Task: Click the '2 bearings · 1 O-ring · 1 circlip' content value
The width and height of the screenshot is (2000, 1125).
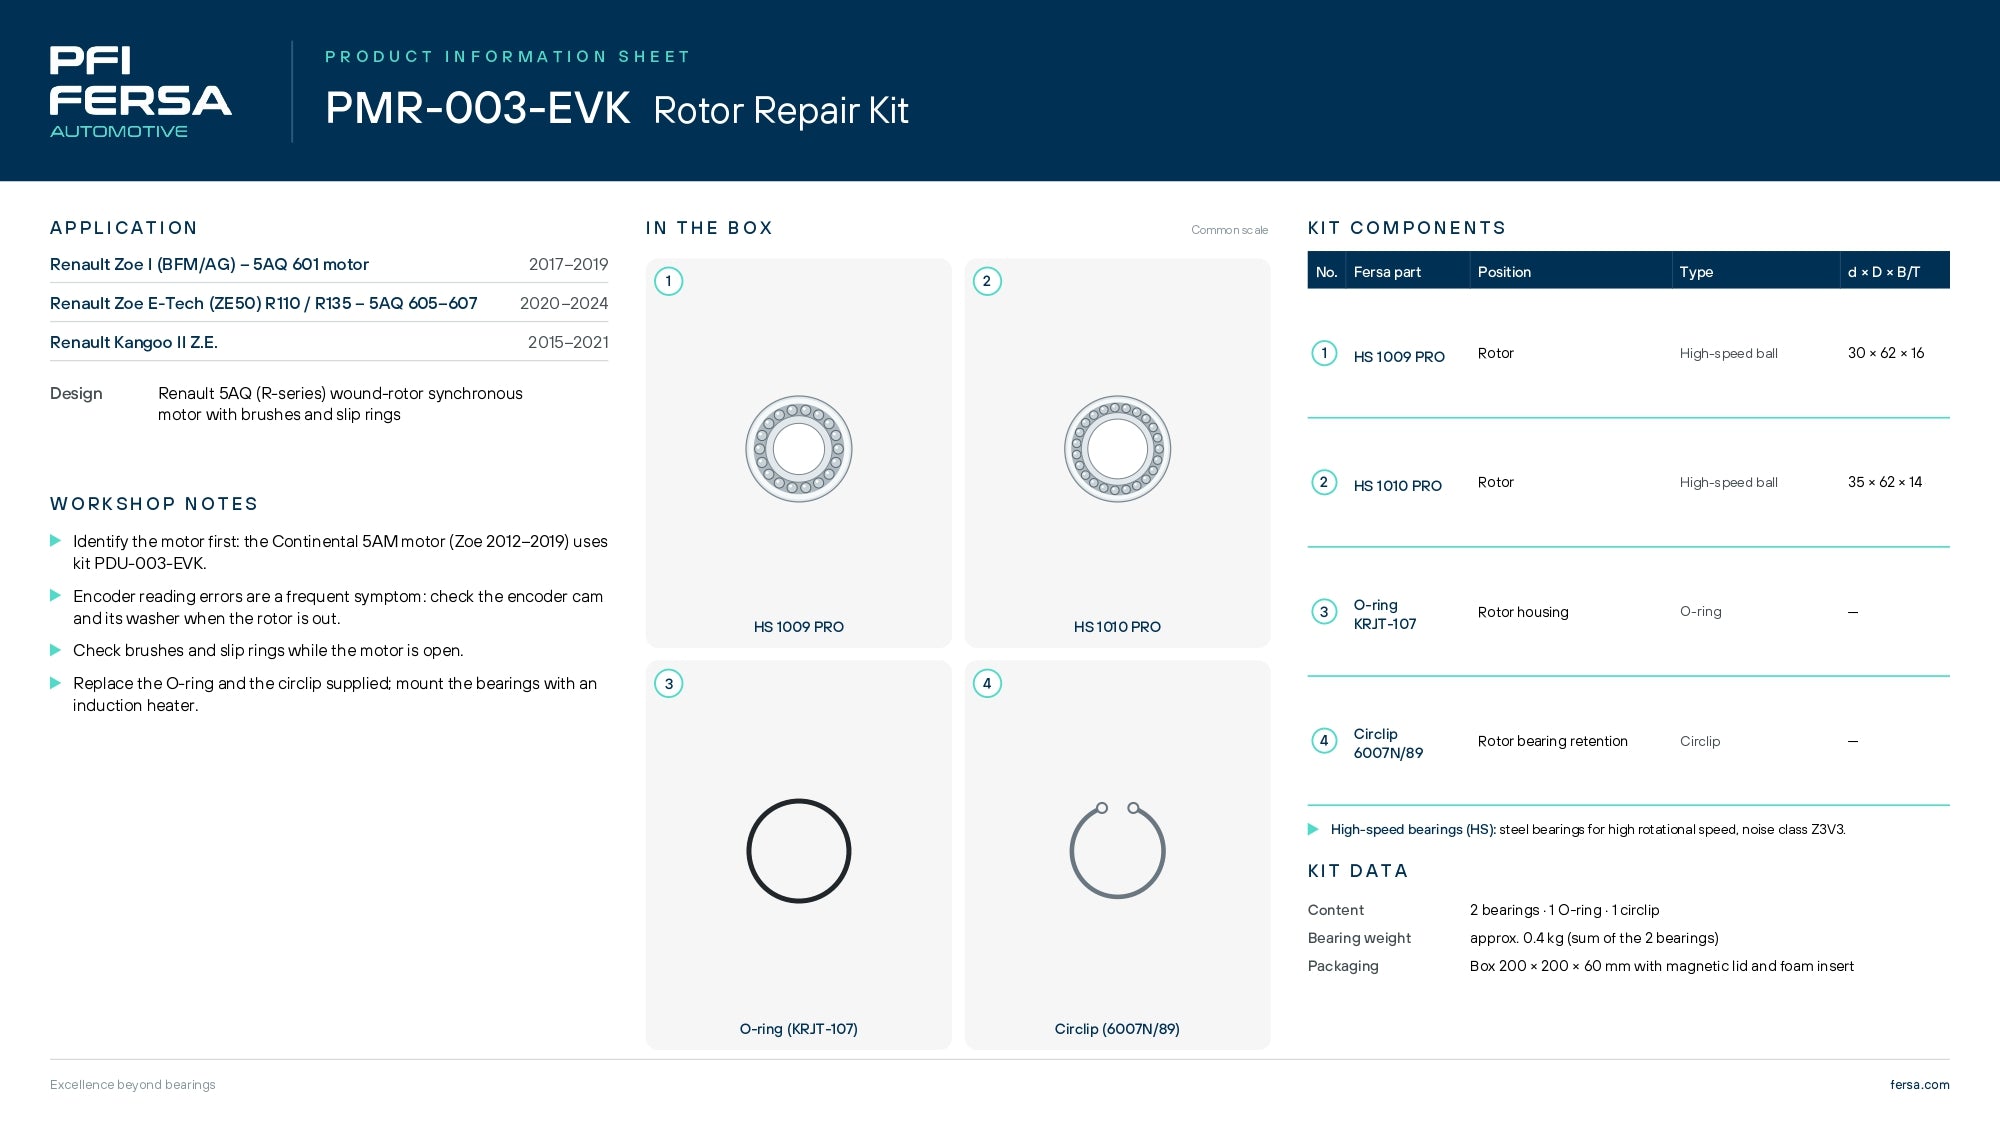Action: click(x=1564, y=910)
